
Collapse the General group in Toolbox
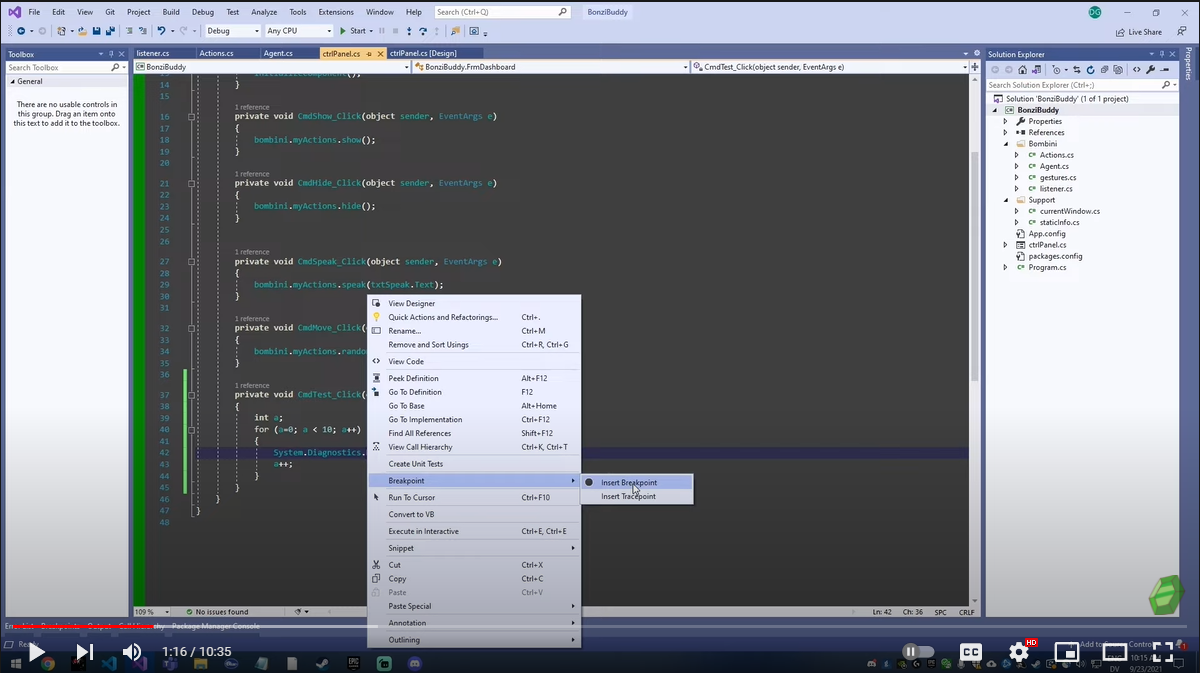point(12,81)
